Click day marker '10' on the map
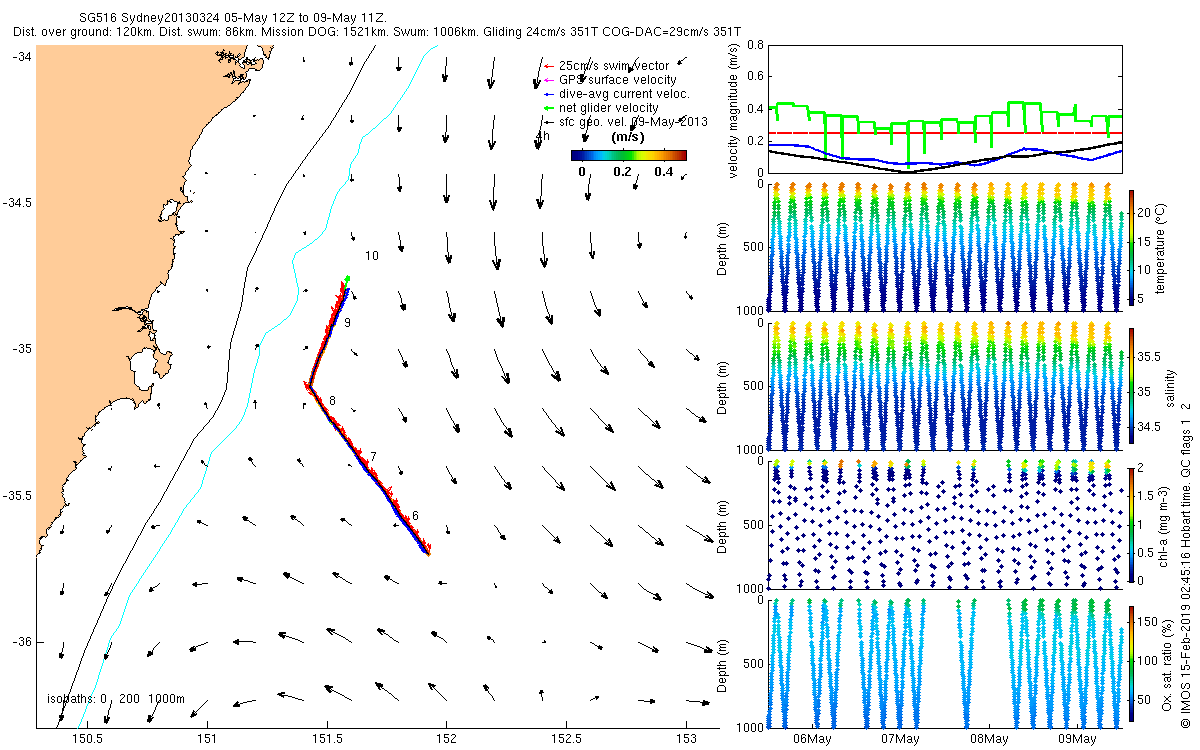This screenshot has height=750, width=1200. [x=371, y=256]
